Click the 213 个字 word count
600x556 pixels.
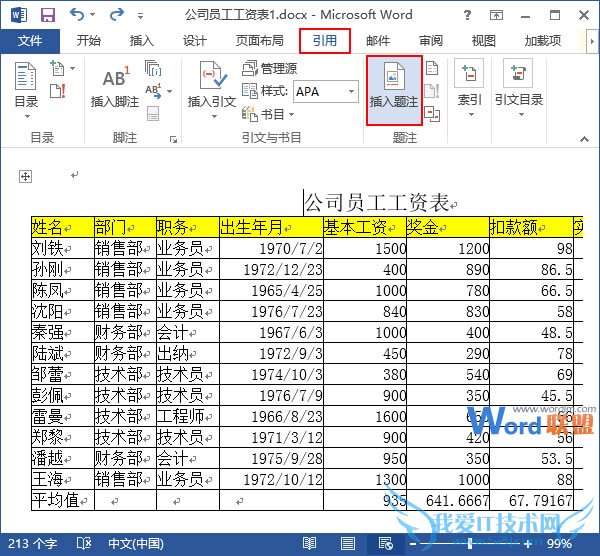(33, 543)
